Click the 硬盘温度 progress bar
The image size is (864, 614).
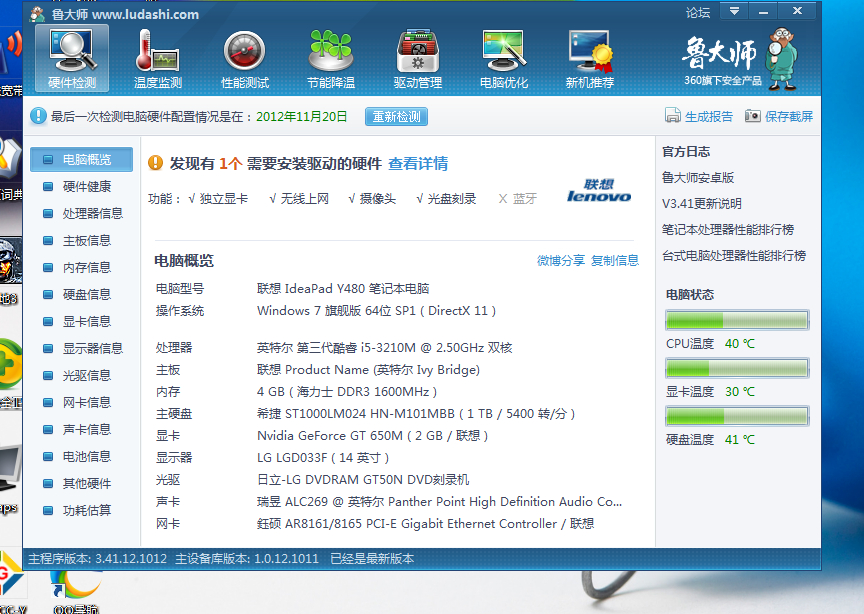point(737,416)
